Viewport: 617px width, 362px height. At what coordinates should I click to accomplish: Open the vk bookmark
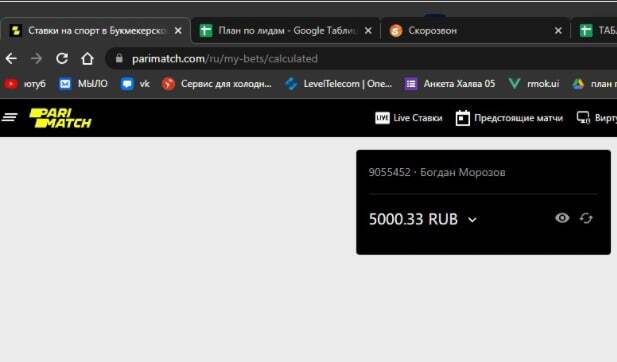click(136, 84)
